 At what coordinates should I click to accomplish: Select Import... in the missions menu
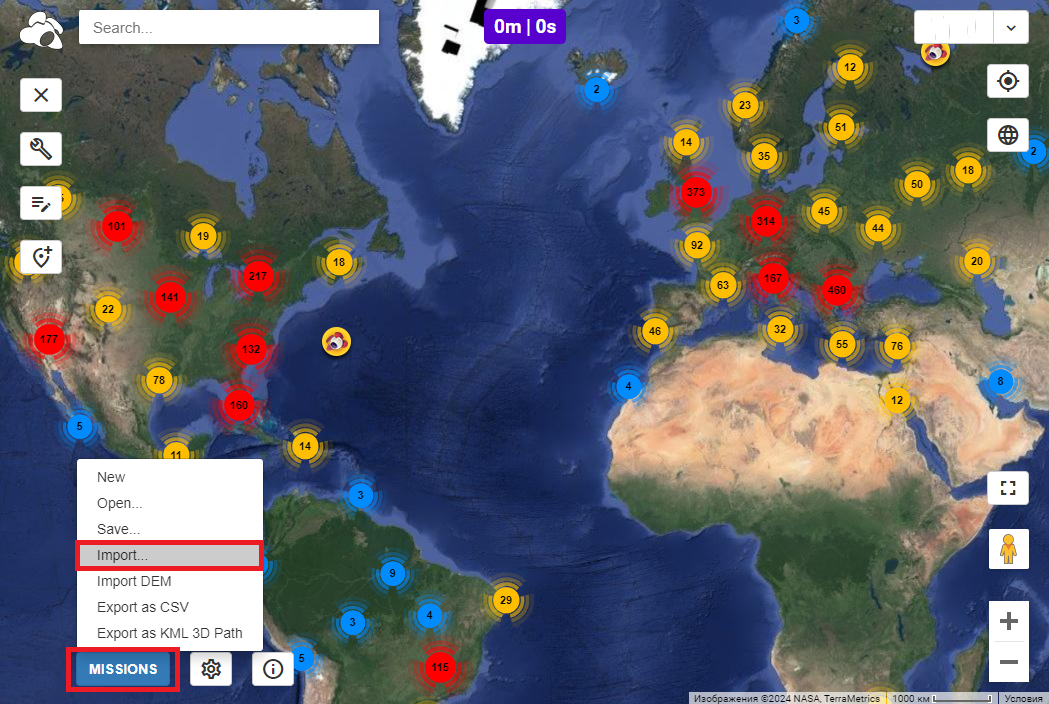pyautogui.click(x=170, y=555)
